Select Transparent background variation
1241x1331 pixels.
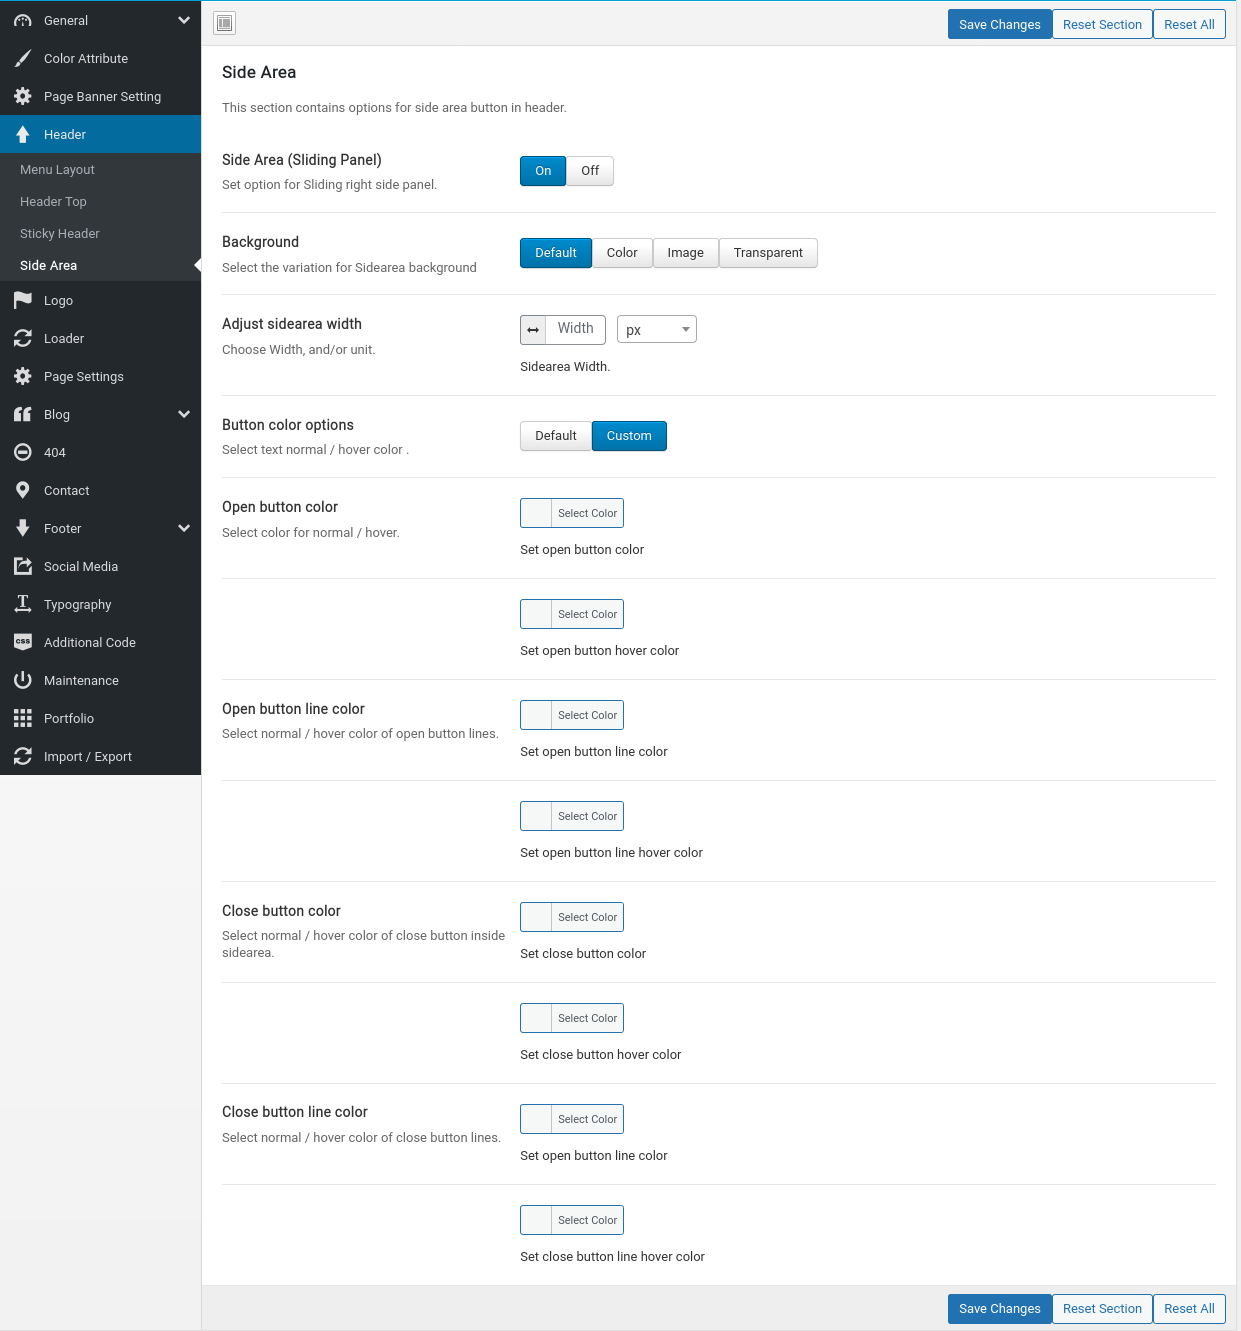pos(768,253)
